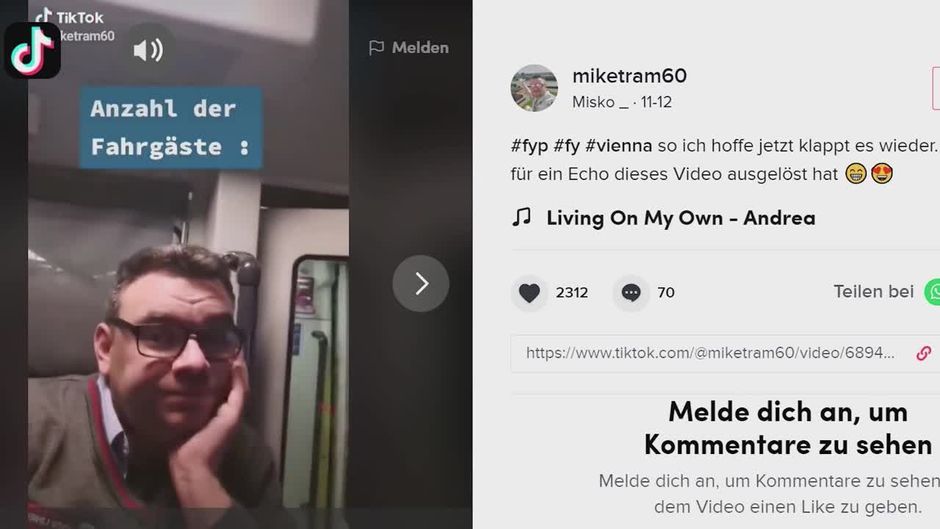The image size is (940, 529).
Task: Go to the next video with the arrow
Action: click(421, 283)
